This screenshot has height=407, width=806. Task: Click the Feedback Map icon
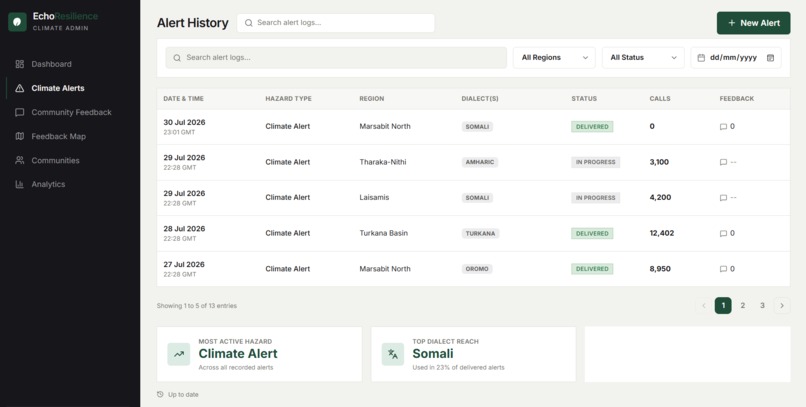(20, 137)
